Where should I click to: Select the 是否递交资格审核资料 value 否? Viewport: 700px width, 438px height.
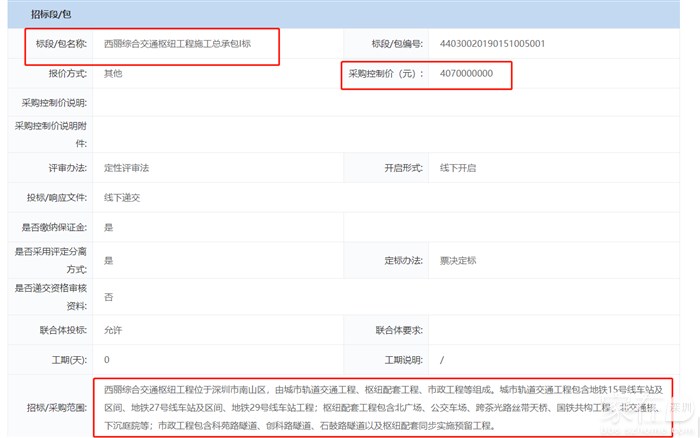pyautogui.click(x=109, y=297)
